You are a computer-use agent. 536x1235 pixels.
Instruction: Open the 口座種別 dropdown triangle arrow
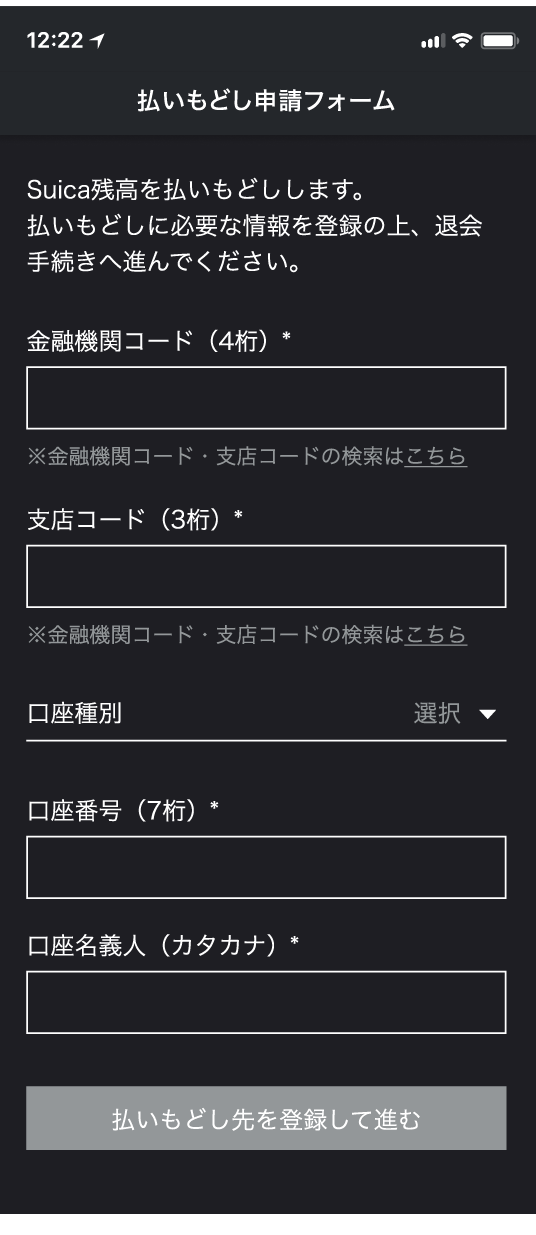[x=487, y=714]
